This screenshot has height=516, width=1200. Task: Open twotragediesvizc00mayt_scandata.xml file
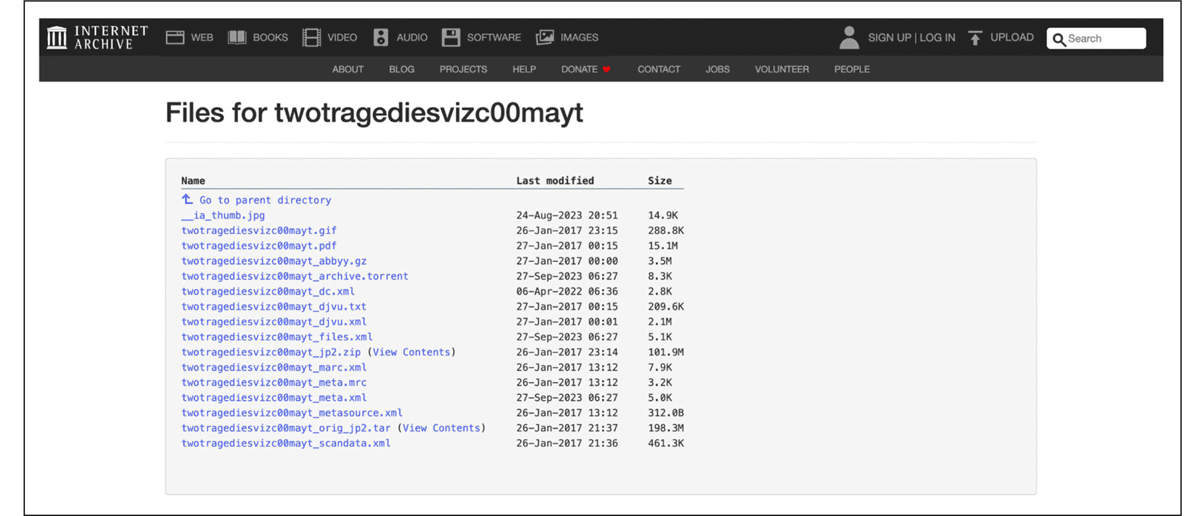pos(286,443)
